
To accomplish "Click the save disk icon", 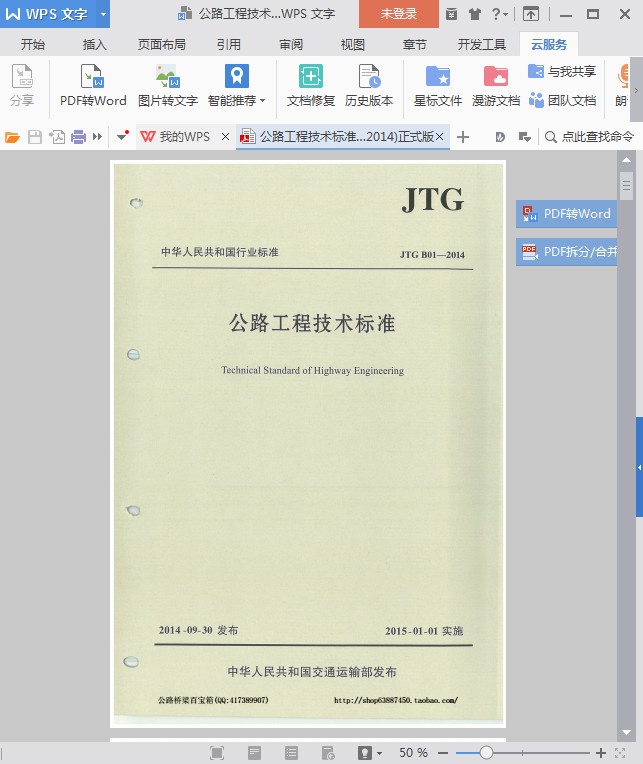I will tap(35, 137).
